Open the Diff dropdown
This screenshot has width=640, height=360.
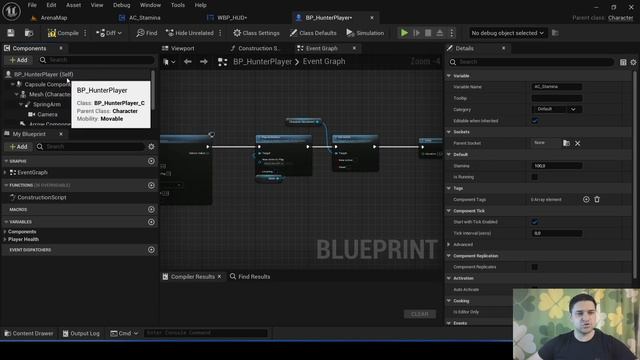[109, 33]
